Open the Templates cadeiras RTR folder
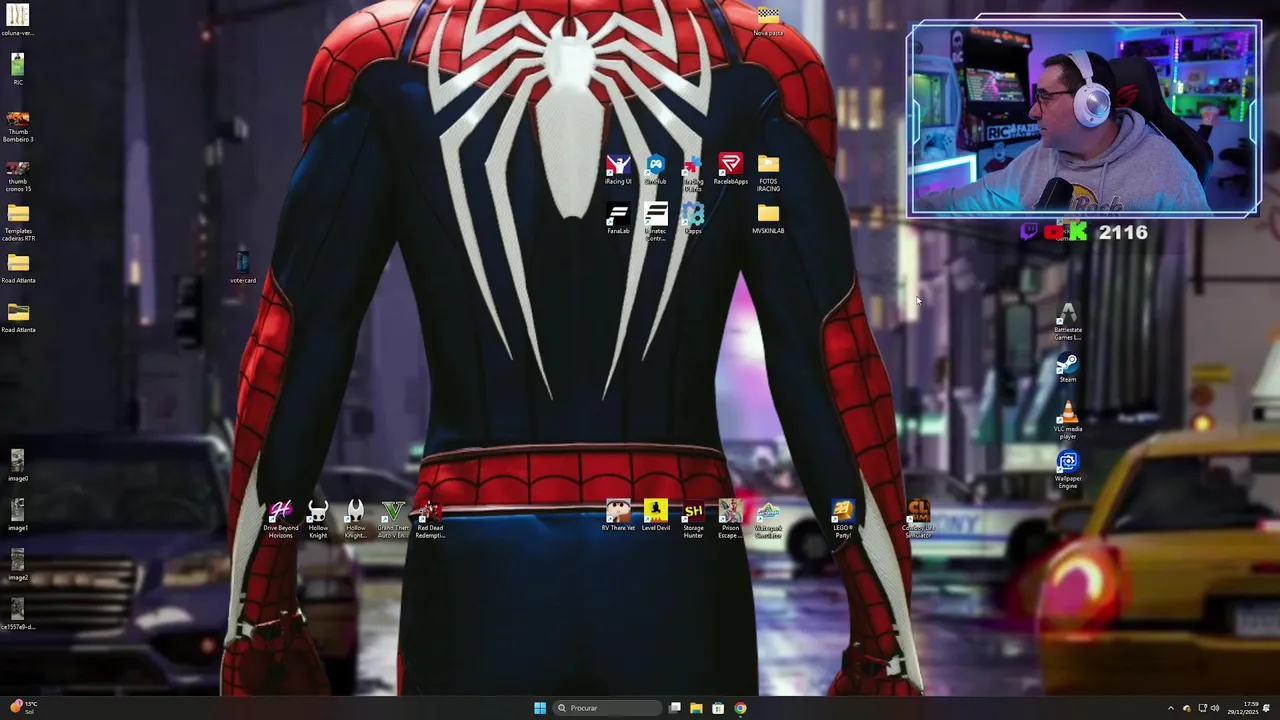Image resolution: width=1280 pixels, height=720 pixels. point(18,222)
